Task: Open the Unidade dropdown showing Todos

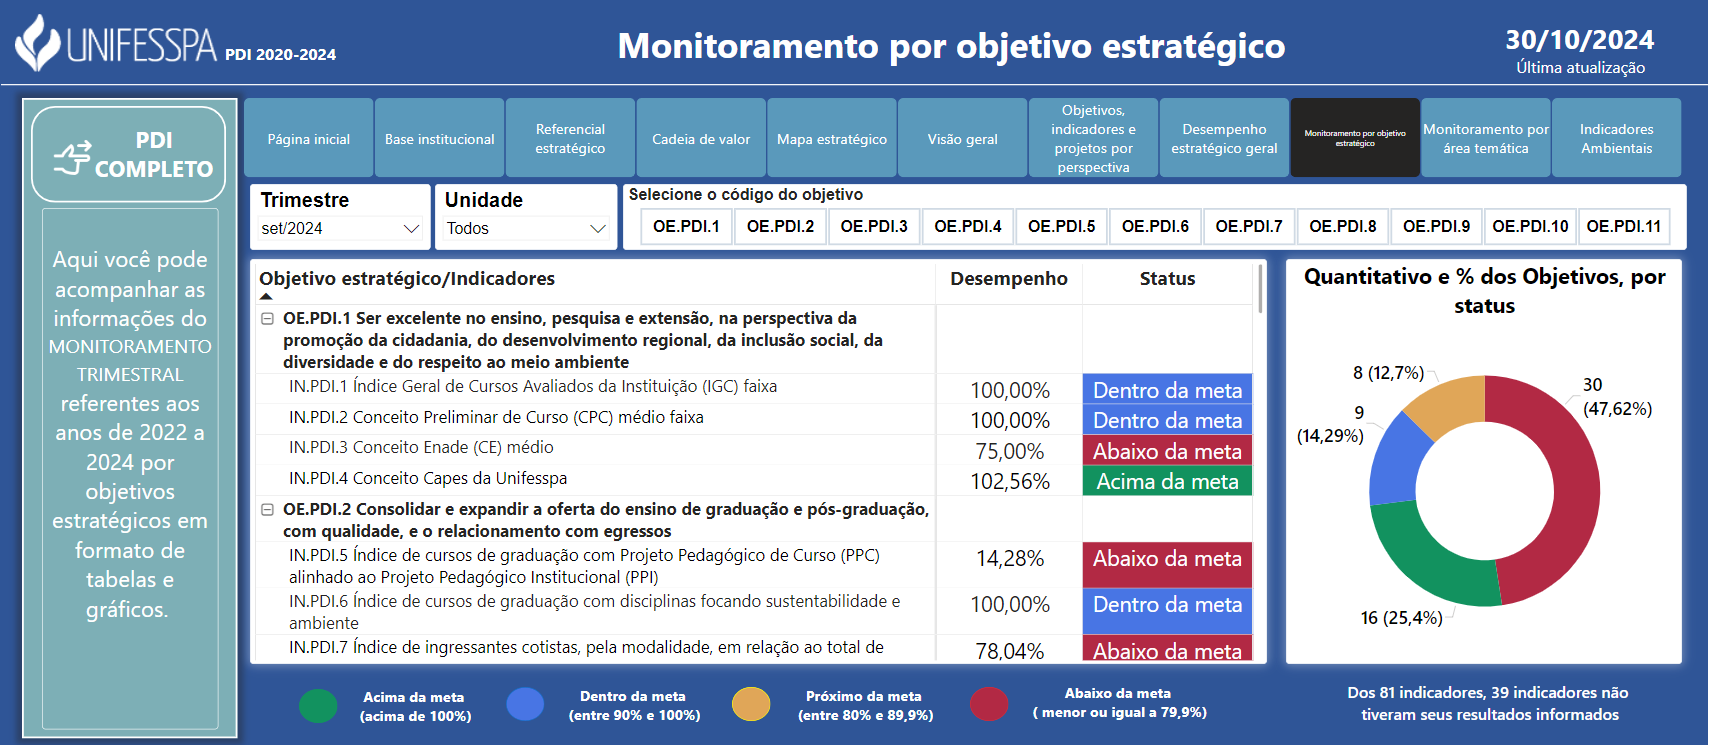Action: (526, 228)
